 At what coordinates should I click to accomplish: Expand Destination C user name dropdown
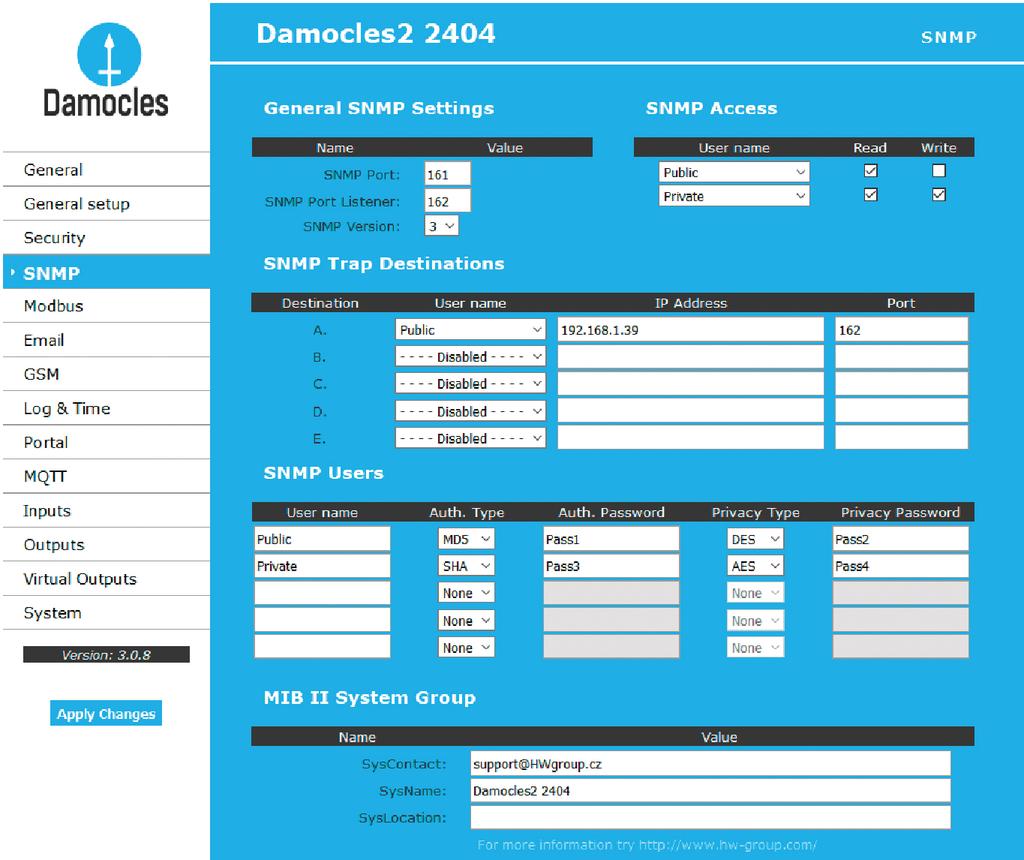(470, 383)
